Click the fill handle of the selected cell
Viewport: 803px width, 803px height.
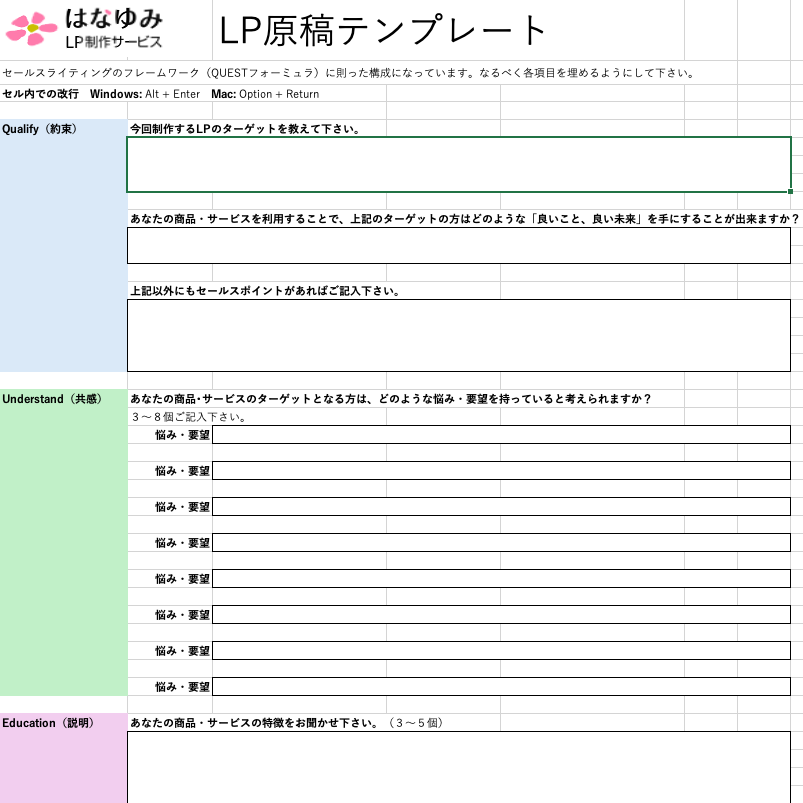(x=790, y=191)
